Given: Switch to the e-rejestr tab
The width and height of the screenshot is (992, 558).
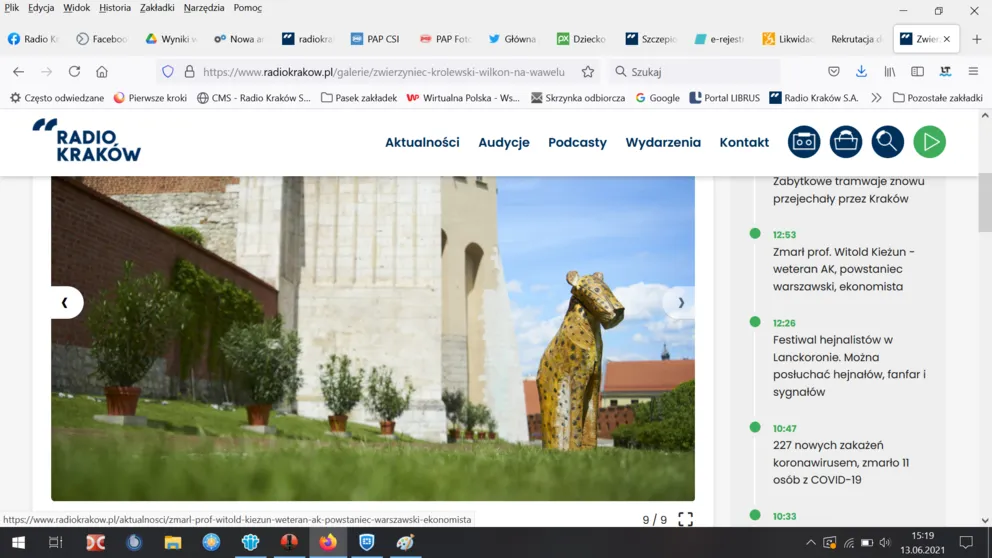Looking at the screenshot, I should pos(720,39).
